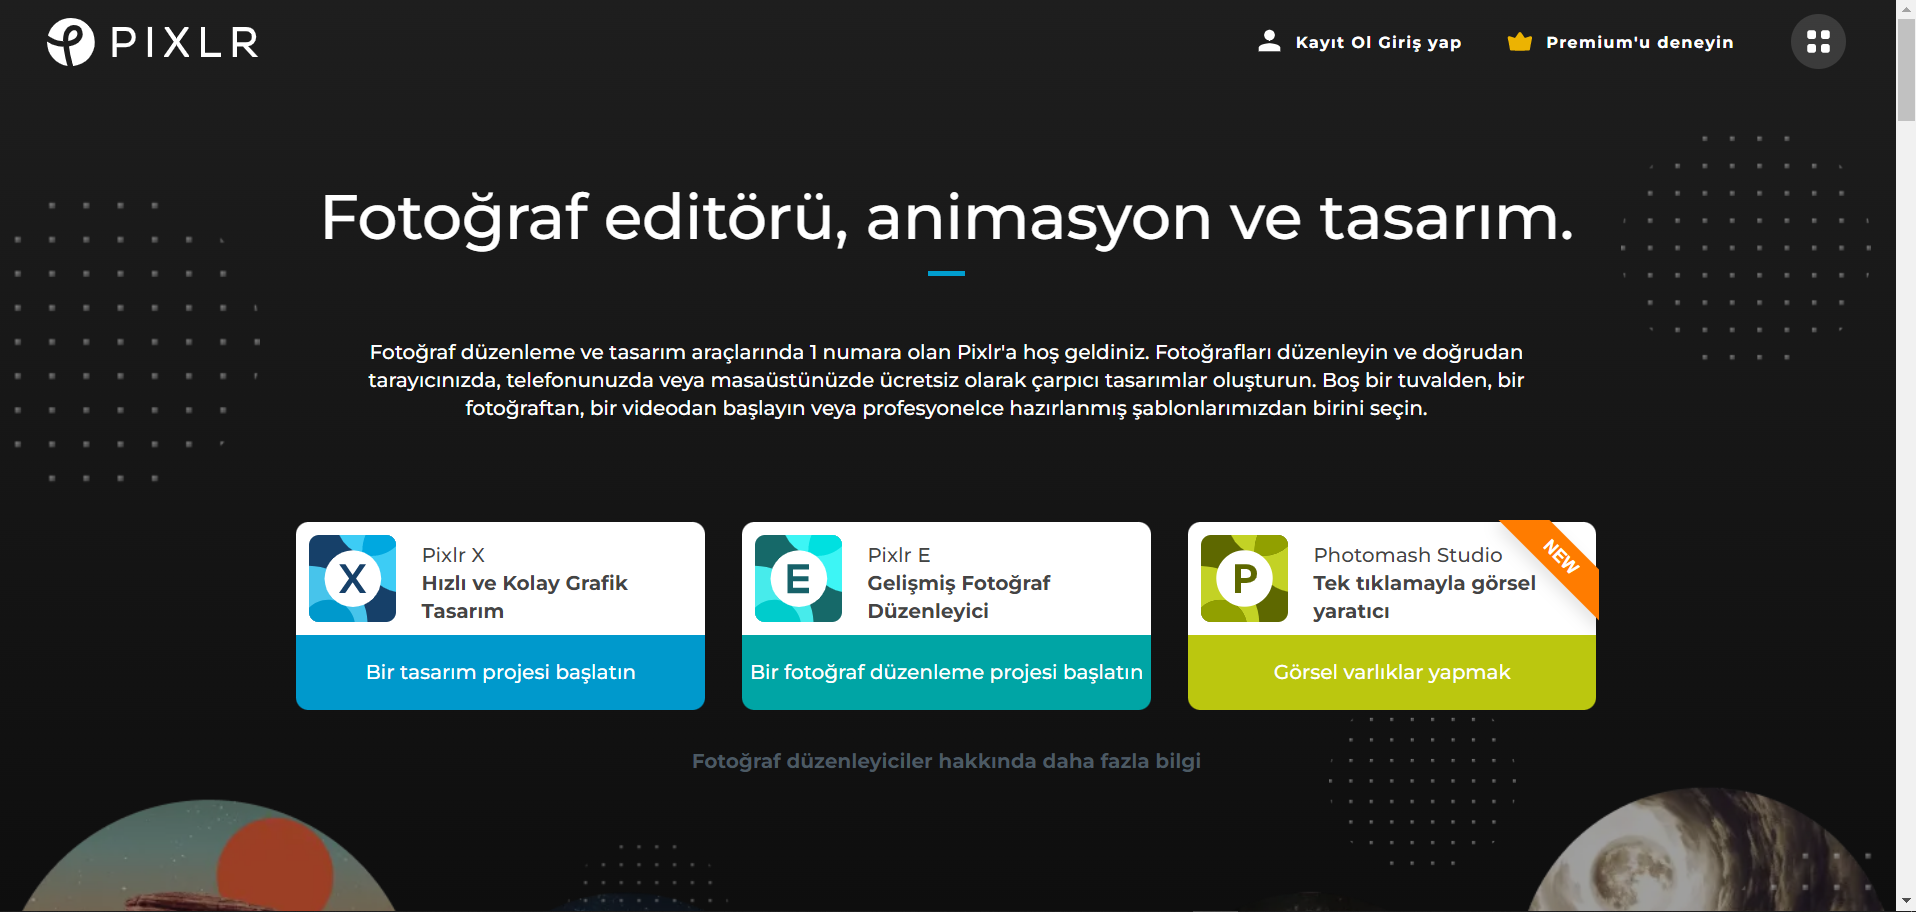Click the 'Pixlr E' title text
The height and width of the screenshot is (912, 1916).
(x=899, y=555)
